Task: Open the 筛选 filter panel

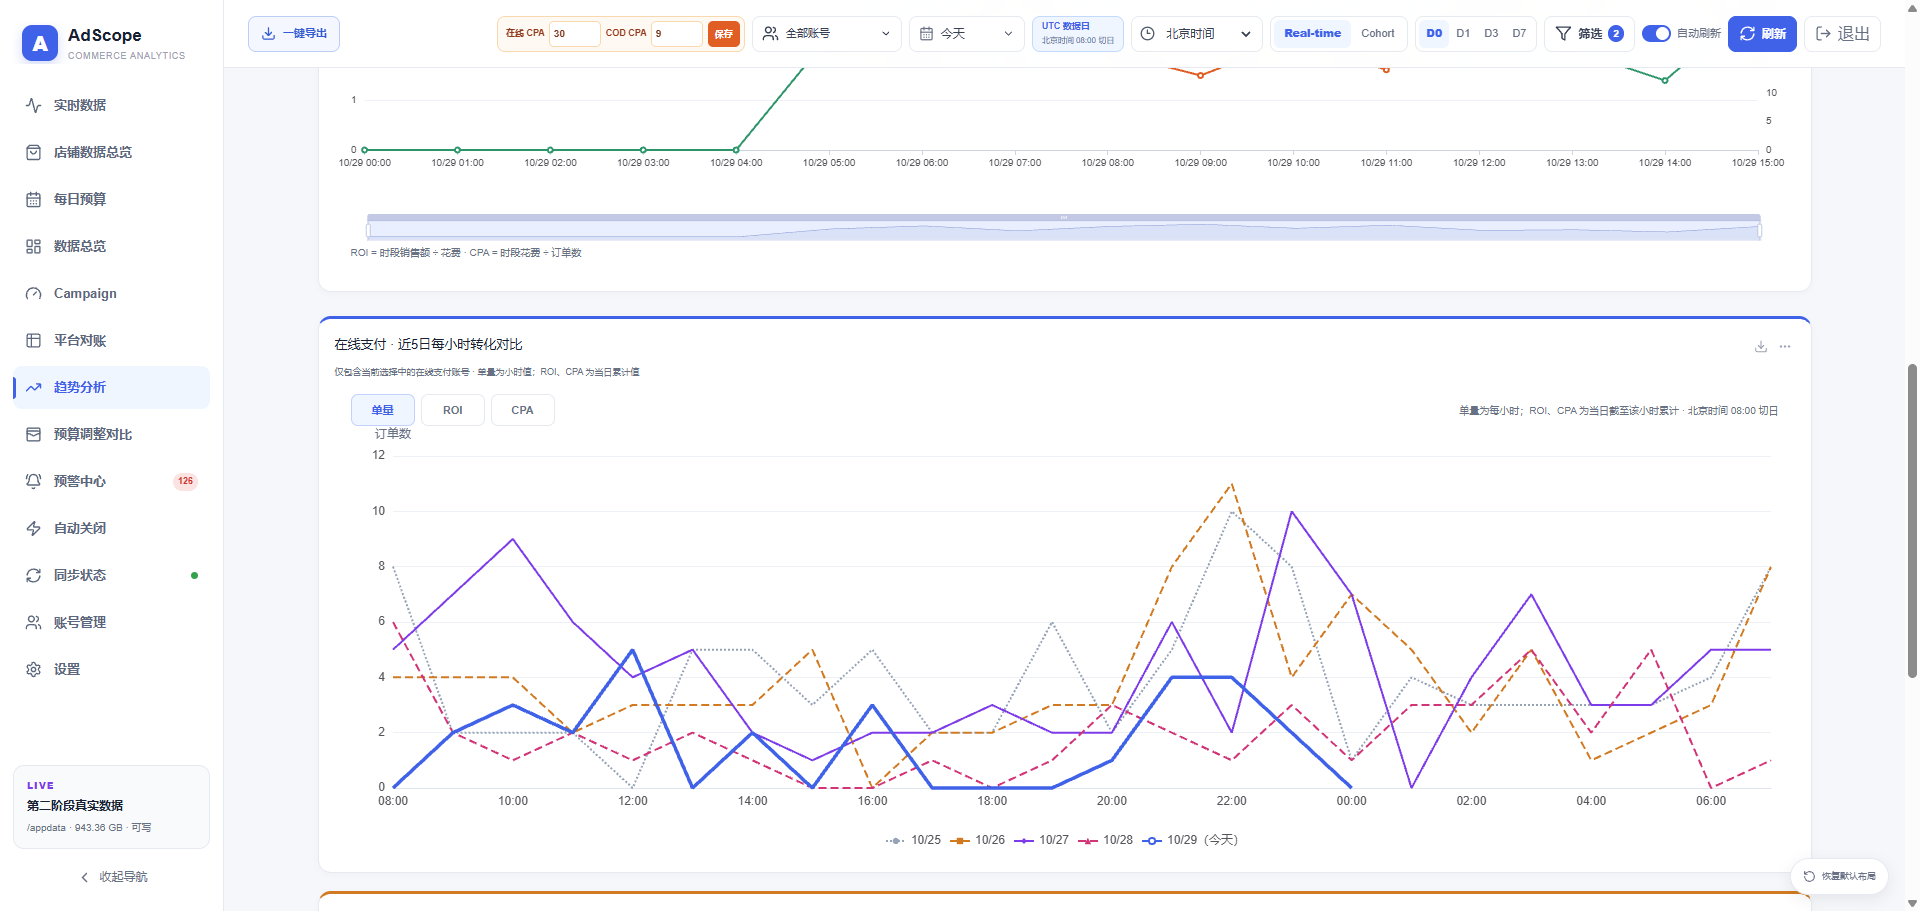Action: (x=1589, y=33)
